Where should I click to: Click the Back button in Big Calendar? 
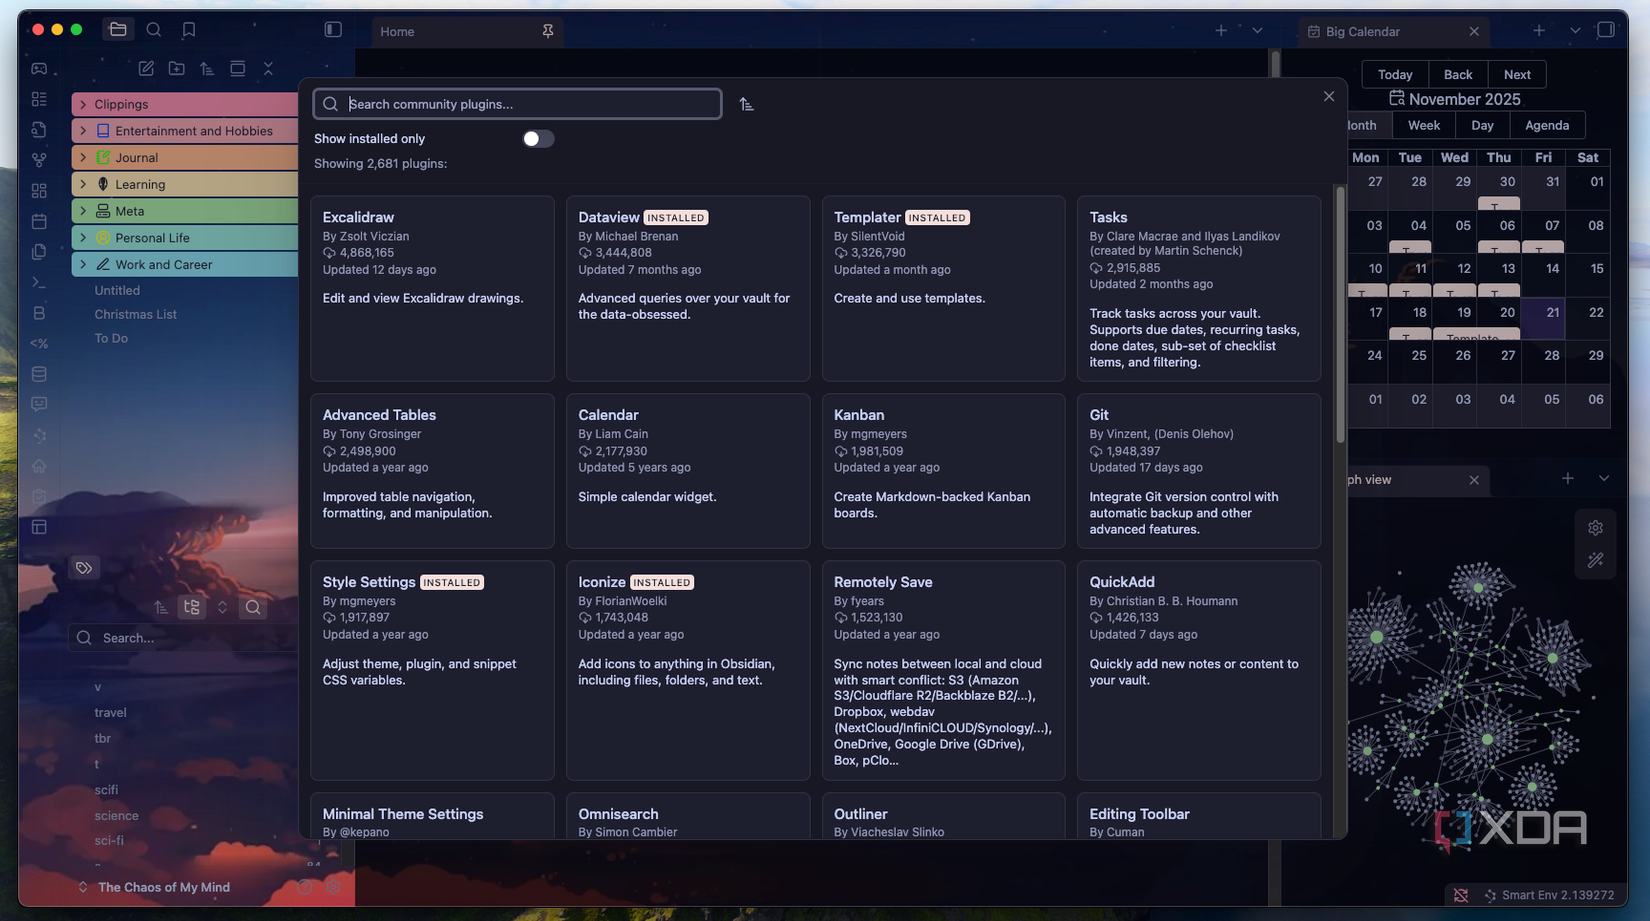pyautogui.click(x=1458, y=75)
